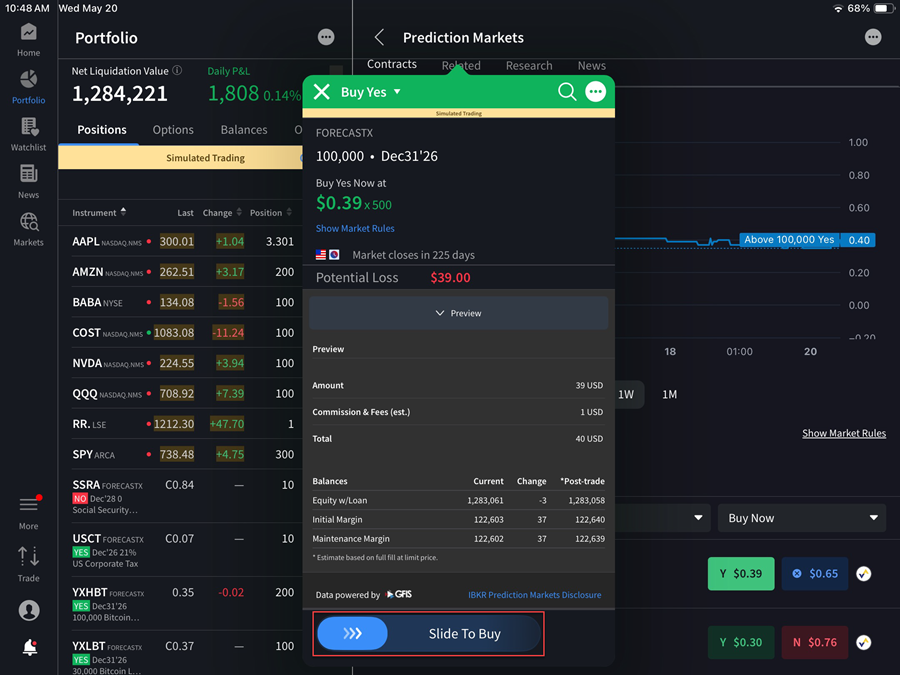Sort by Instrument column header
This screenshot has height=675, width=900.
tap(99, 212)
